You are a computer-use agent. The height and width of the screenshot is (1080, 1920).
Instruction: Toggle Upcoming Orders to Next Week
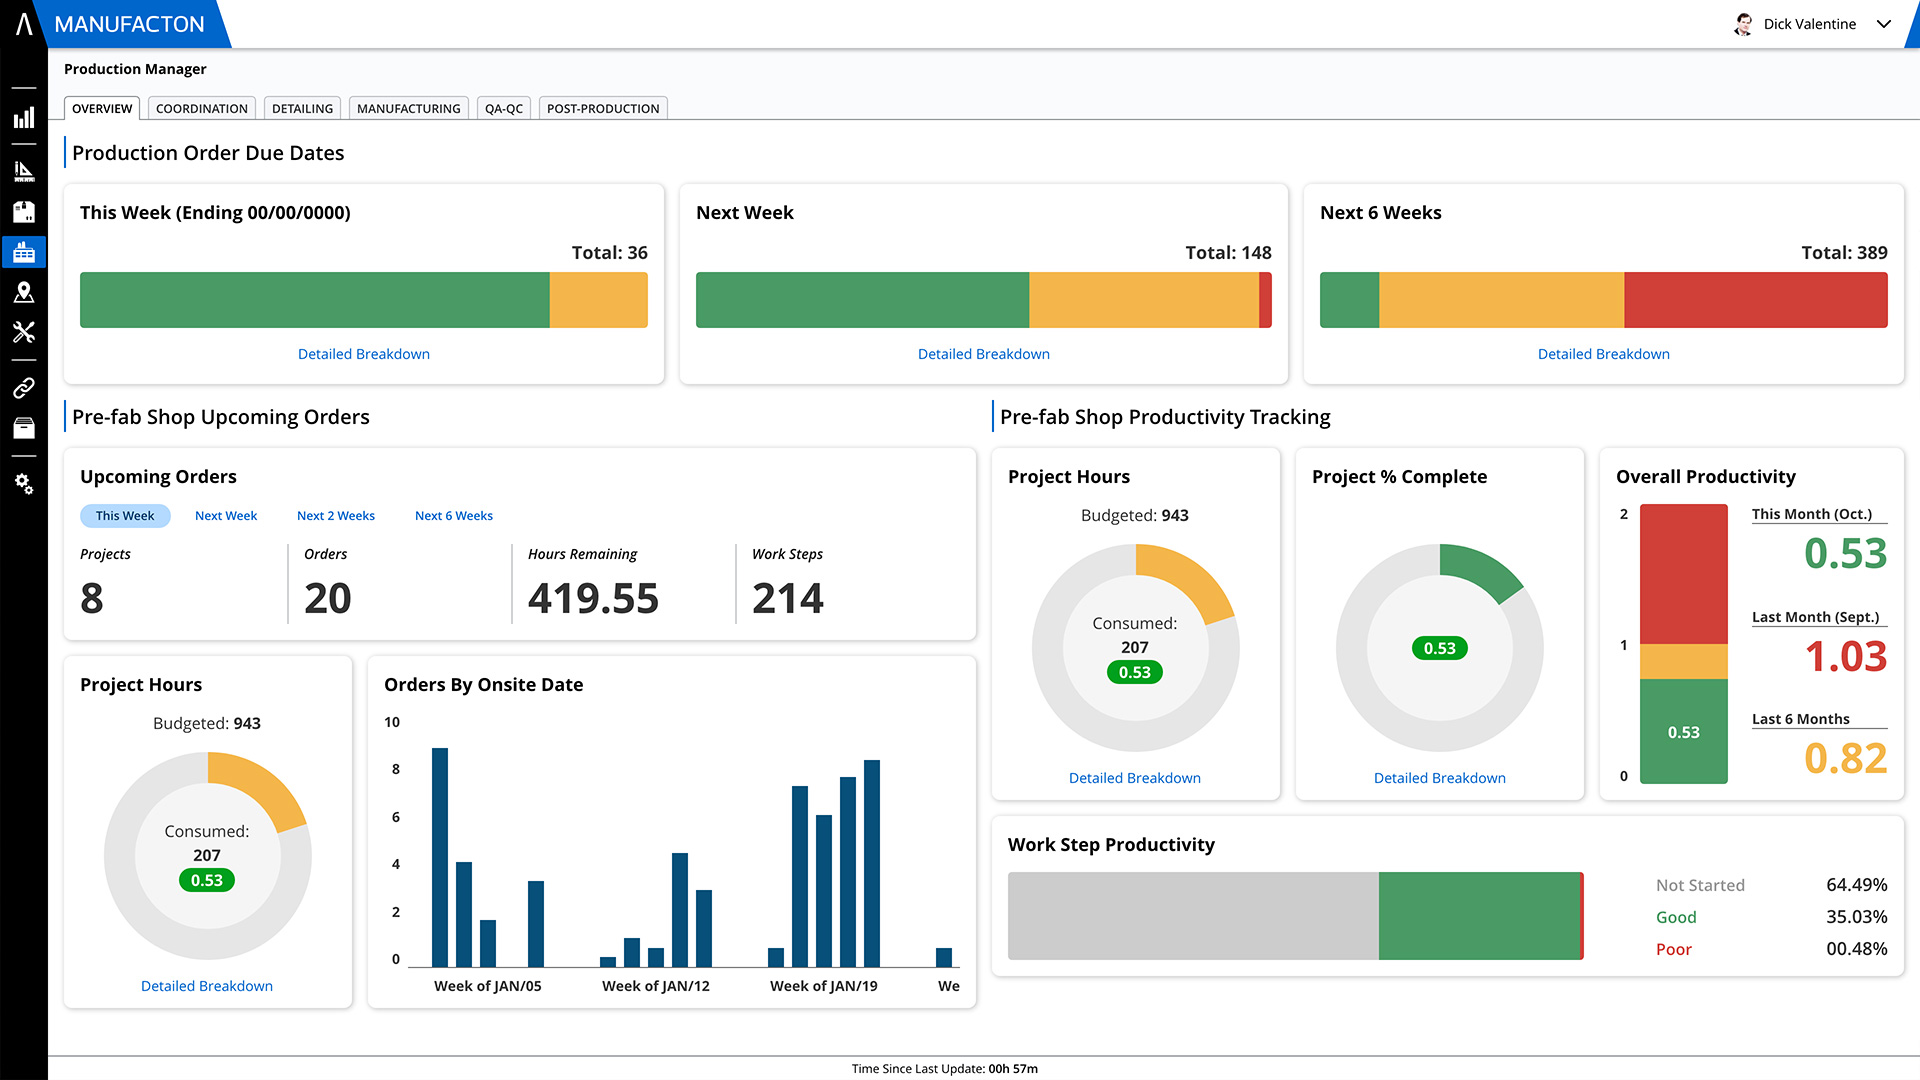click(x=226, y=516)
